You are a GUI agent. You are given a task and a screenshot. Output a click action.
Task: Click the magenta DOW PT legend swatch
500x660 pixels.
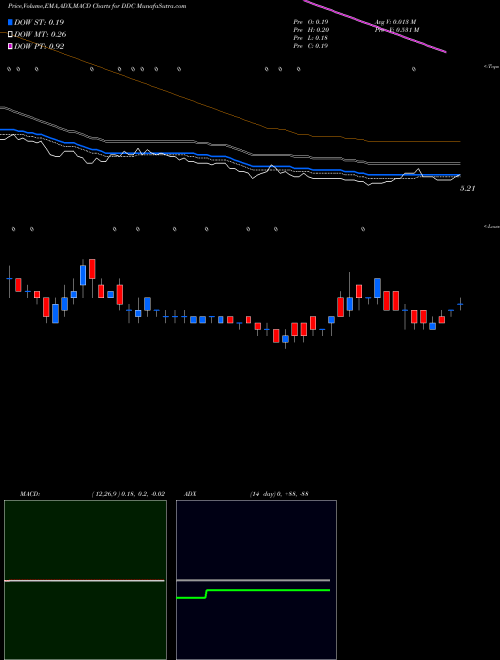[x=10, y=46]
